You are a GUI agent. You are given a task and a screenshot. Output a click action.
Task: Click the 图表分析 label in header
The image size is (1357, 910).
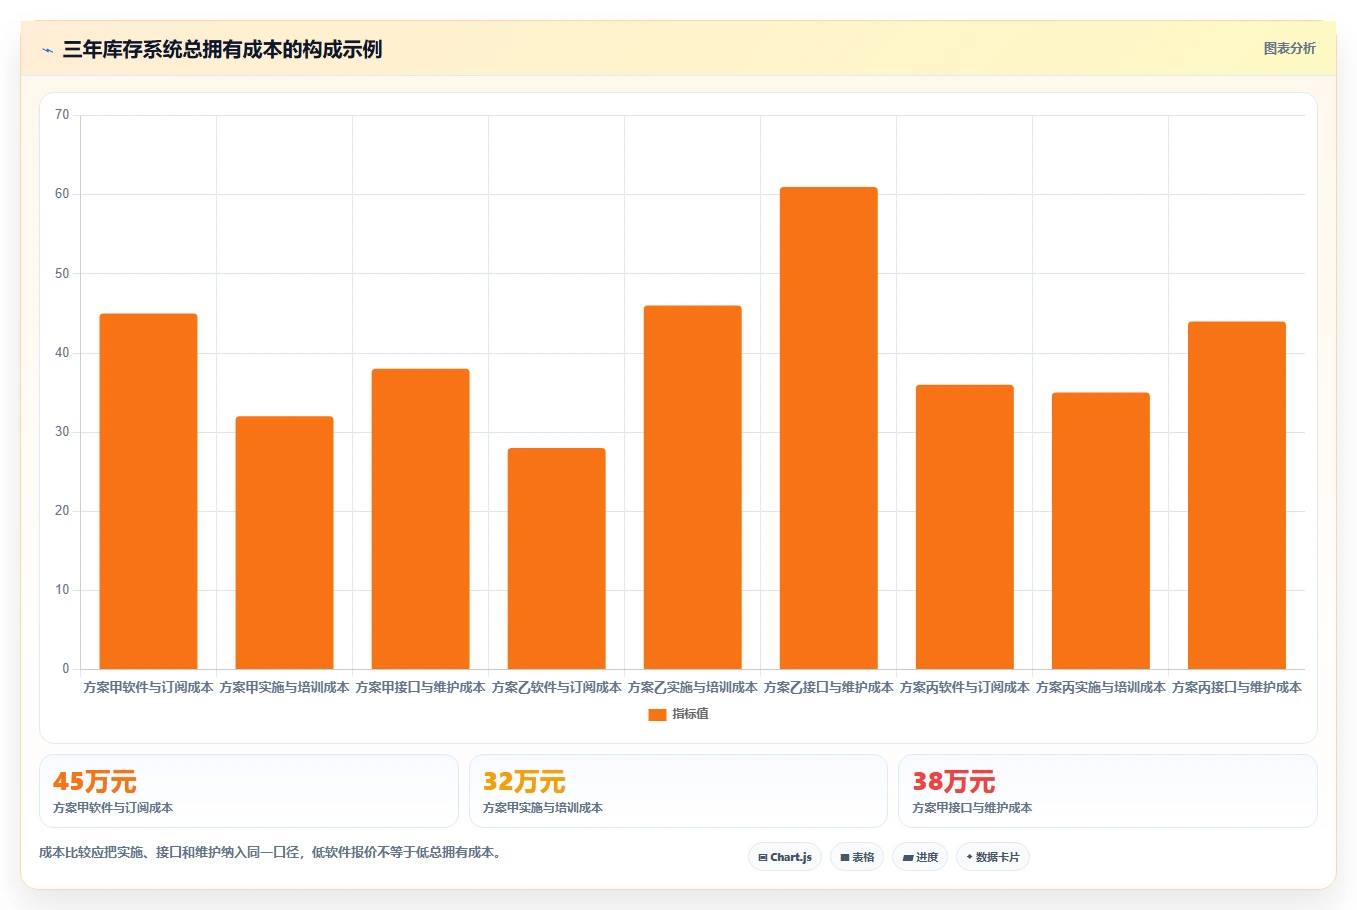click(1289, 48)
